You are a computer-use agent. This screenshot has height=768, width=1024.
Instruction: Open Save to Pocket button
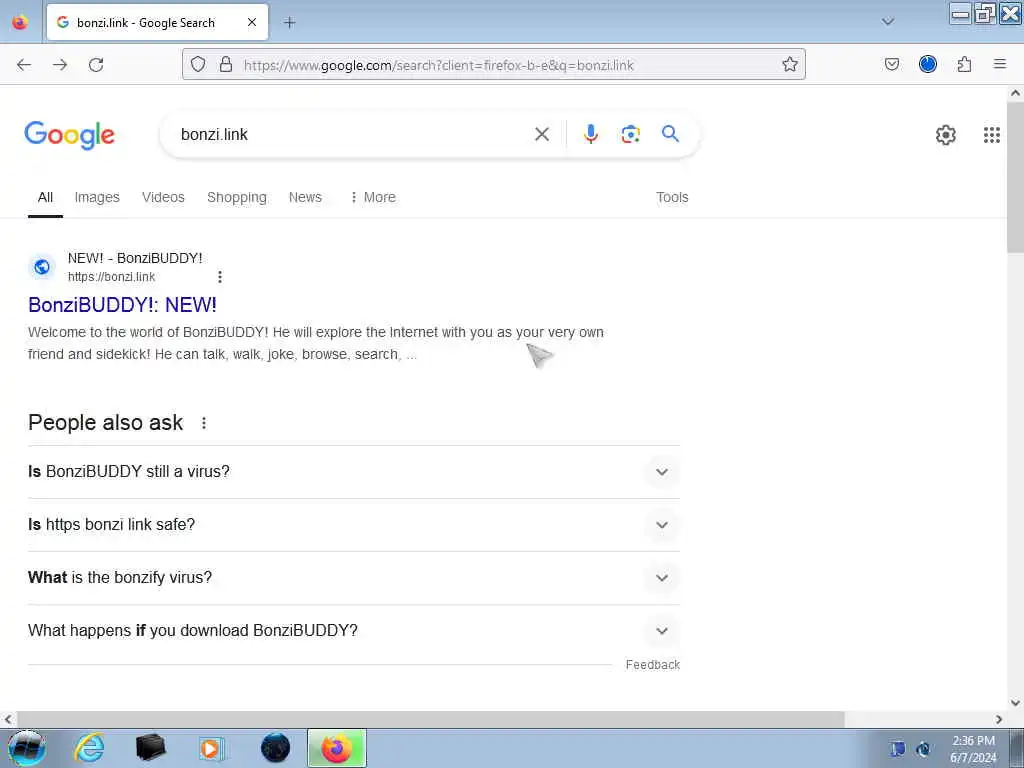(x=891, y=64)
